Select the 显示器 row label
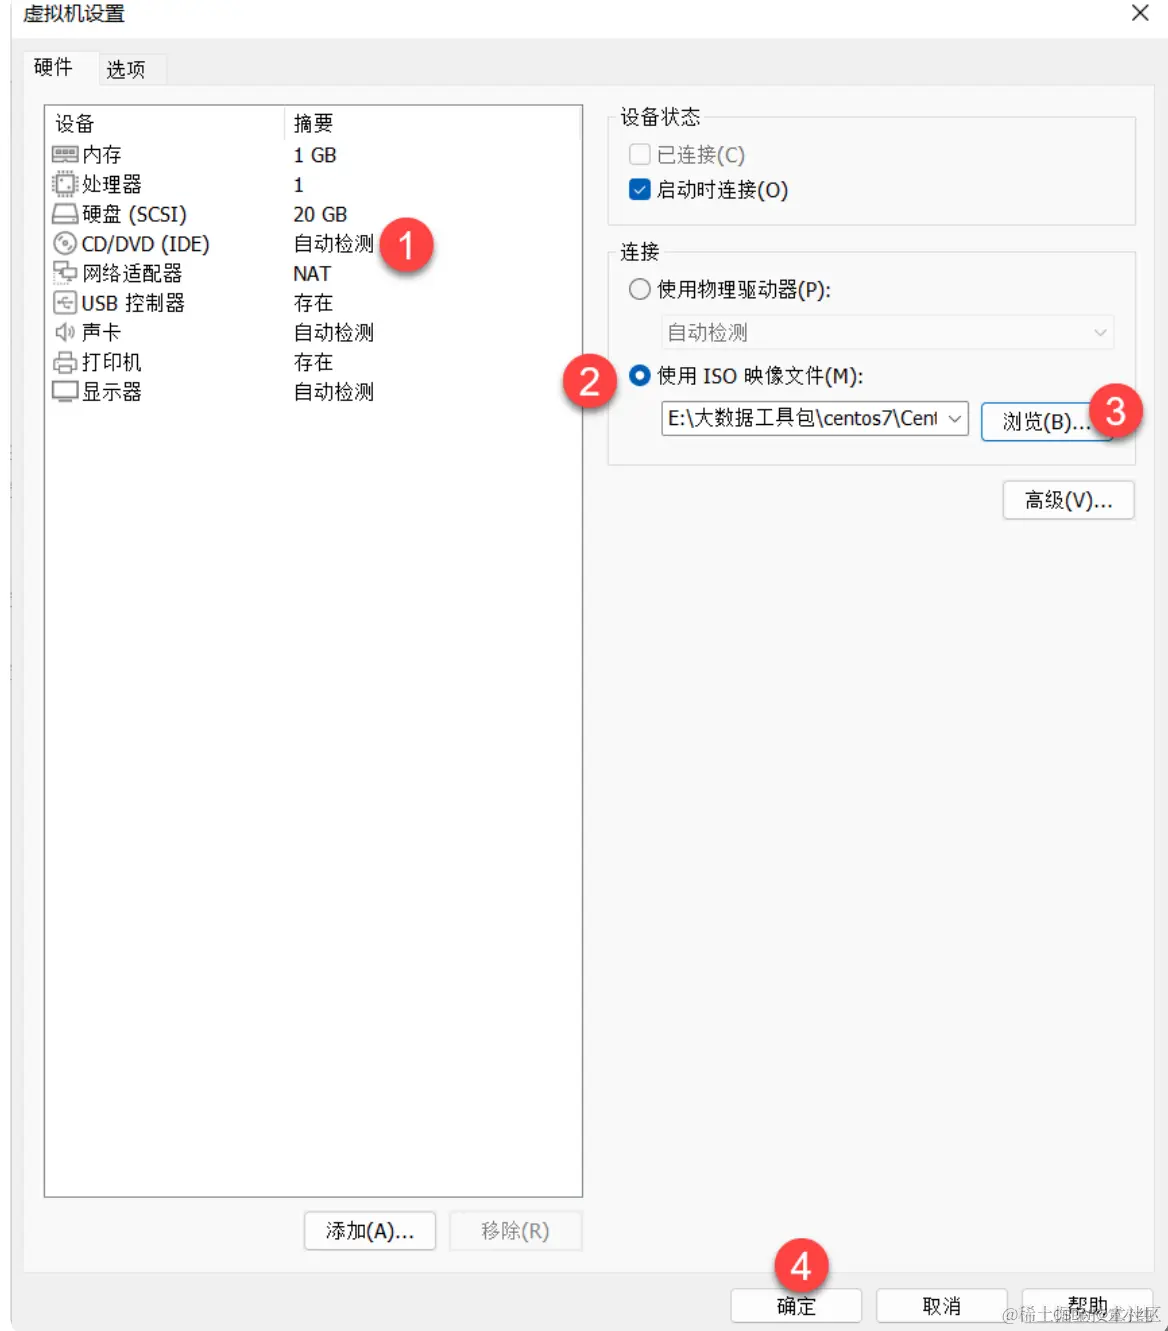Viewport: 1168px width, 1331px height. click(x=112, y=391)
